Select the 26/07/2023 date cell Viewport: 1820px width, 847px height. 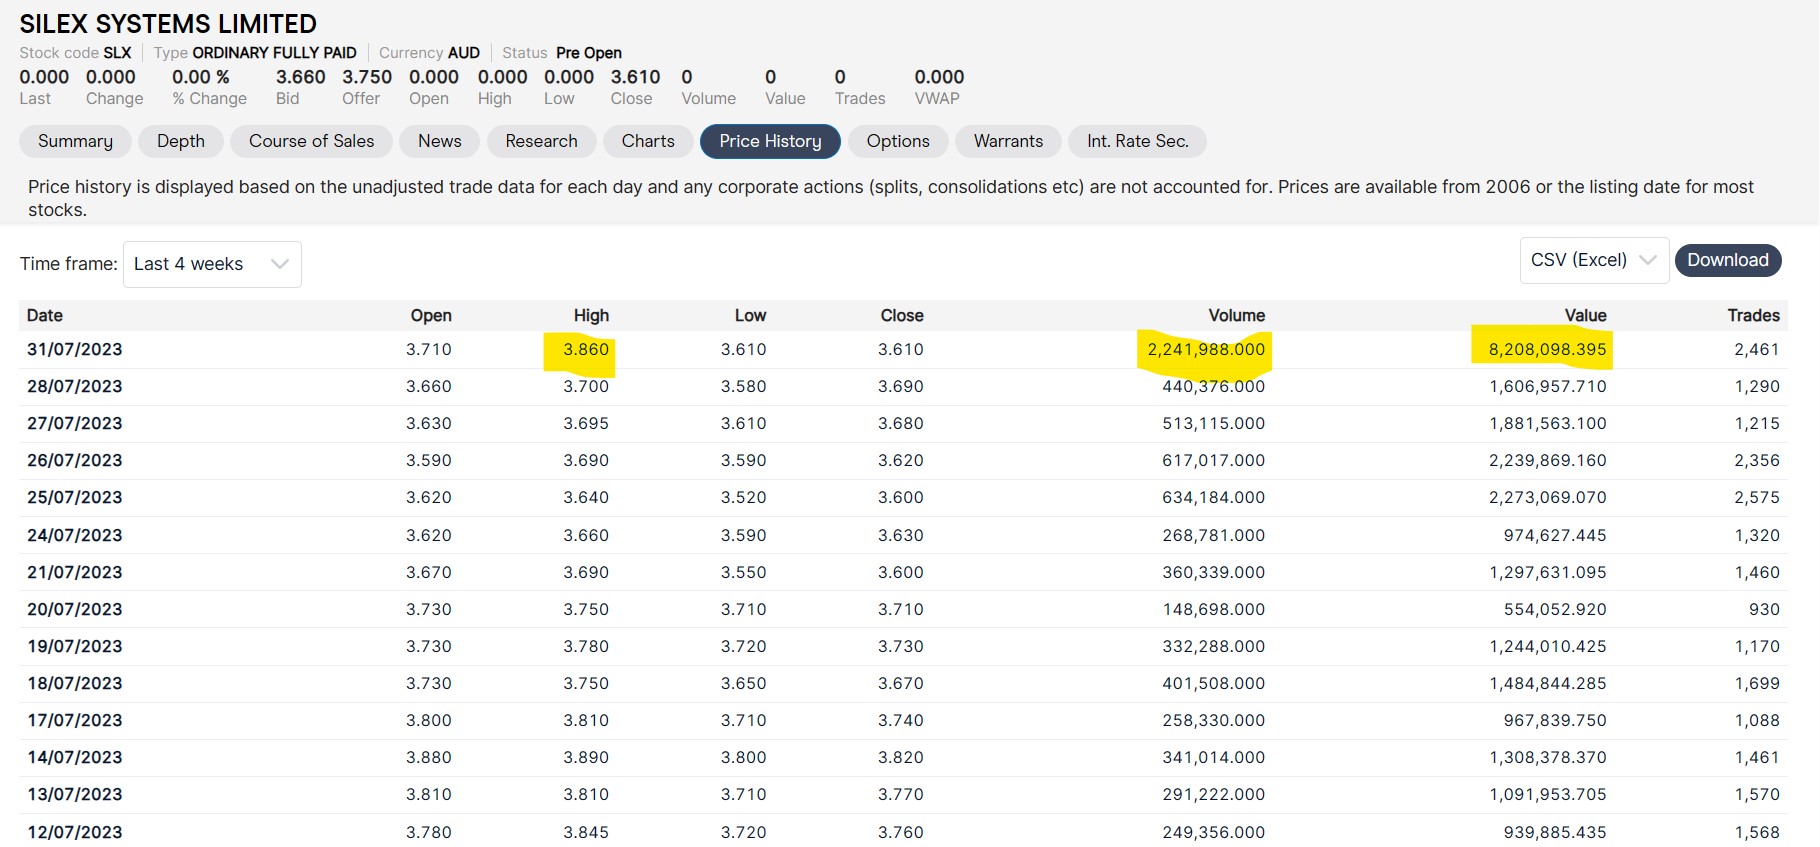75,461
